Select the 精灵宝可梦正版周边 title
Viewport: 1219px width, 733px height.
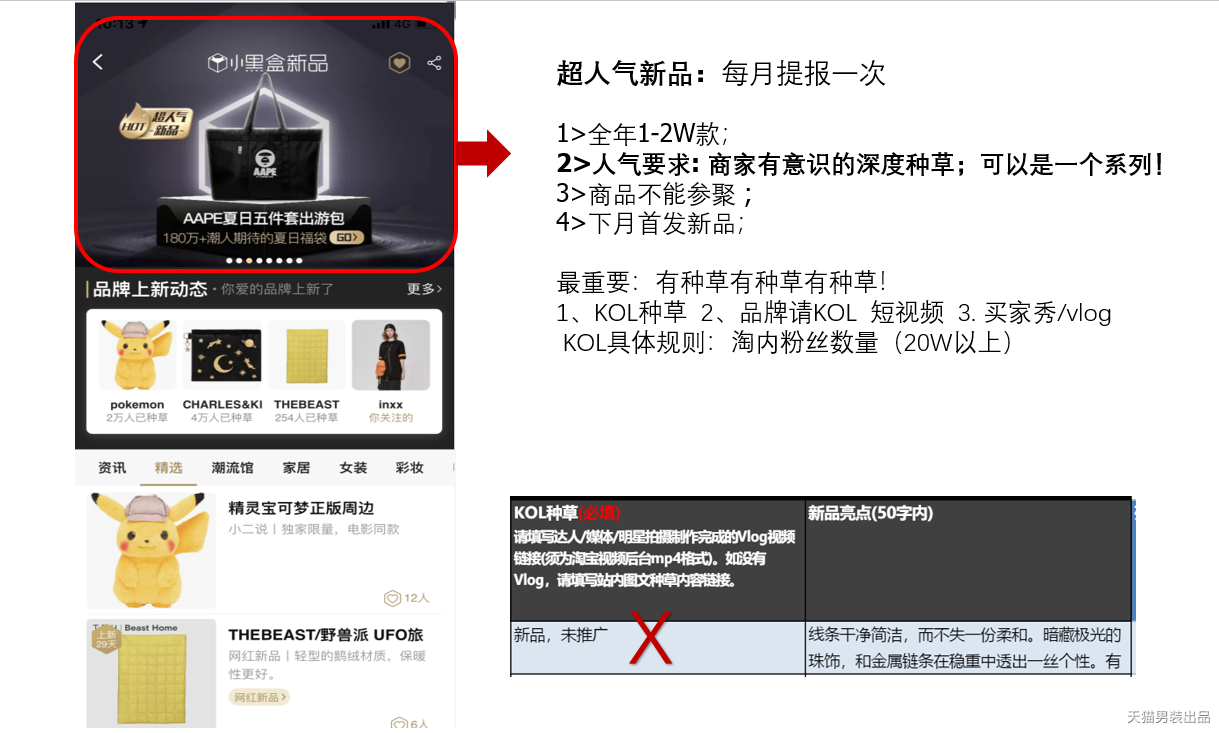click(x=301, y=508)
